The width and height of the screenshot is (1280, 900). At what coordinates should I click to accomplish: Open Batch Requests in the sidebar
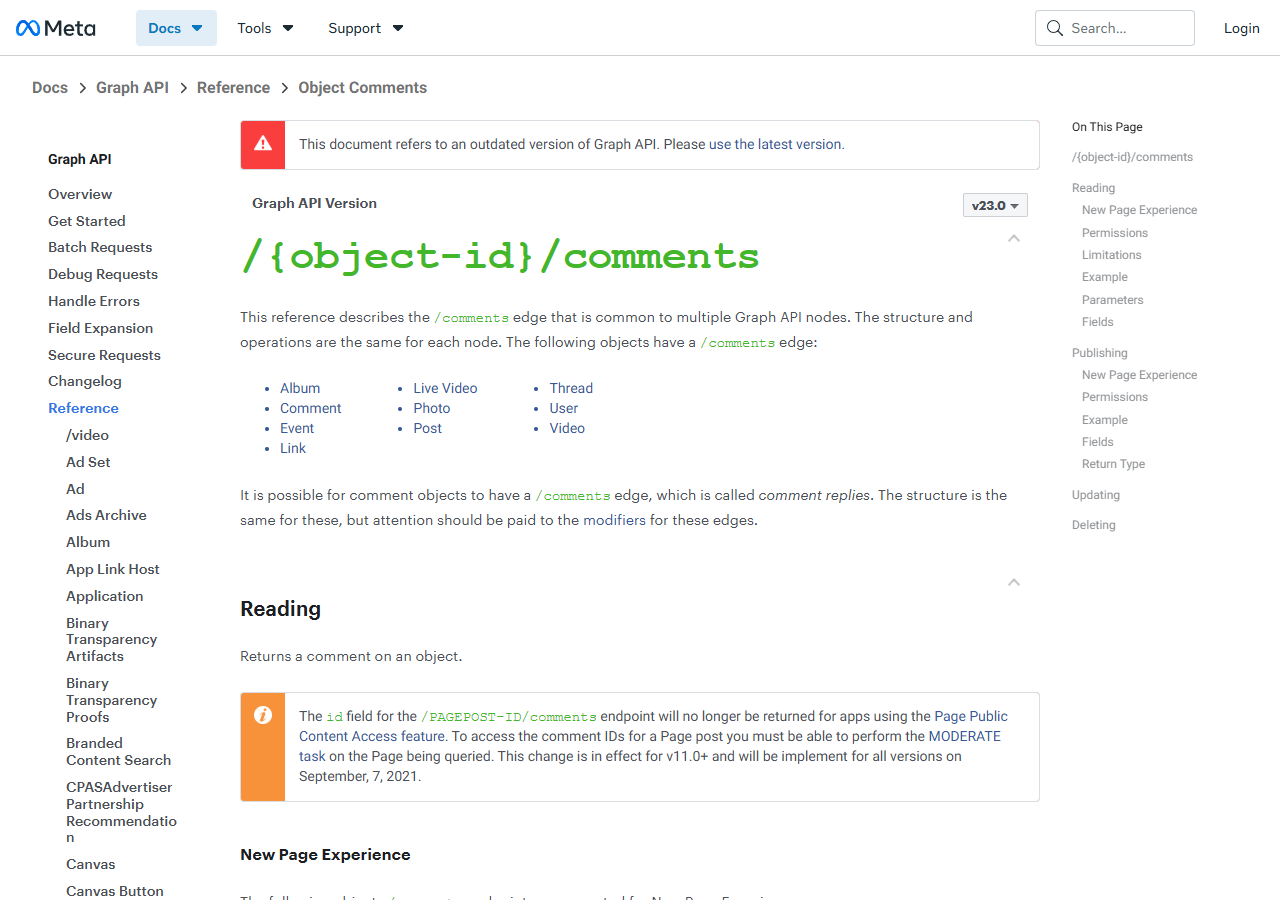point(100,247)
